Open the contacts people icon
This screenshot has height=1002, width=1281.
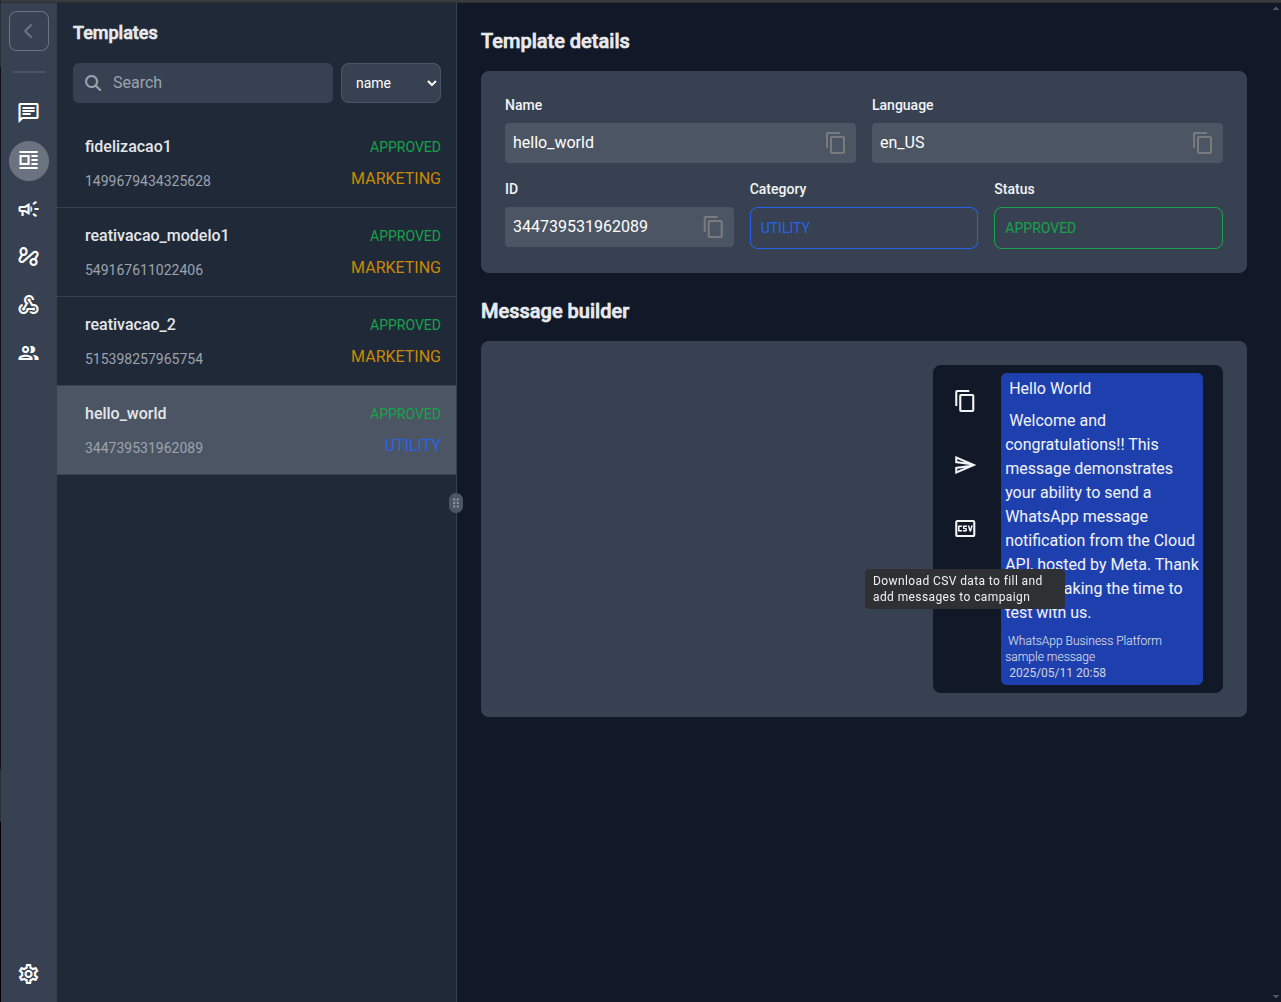click(29, 353)
